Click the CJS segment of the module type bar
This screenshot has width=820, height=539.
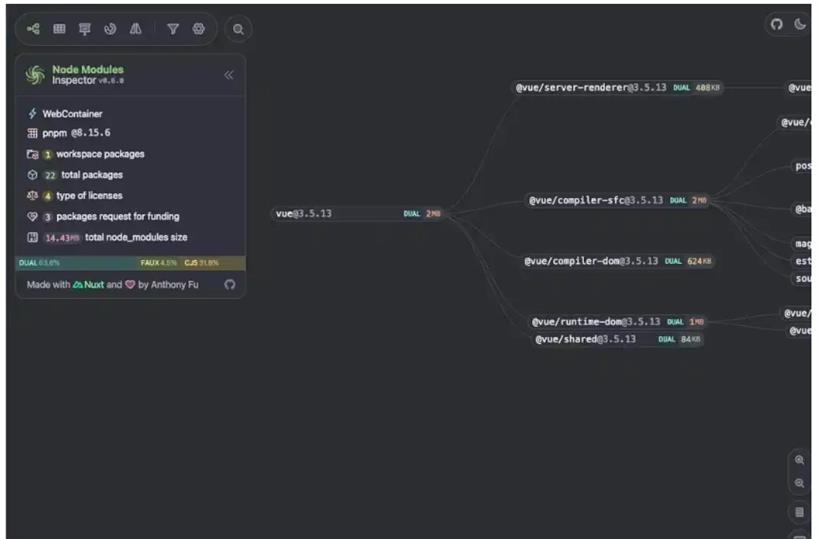click(212, 262)
